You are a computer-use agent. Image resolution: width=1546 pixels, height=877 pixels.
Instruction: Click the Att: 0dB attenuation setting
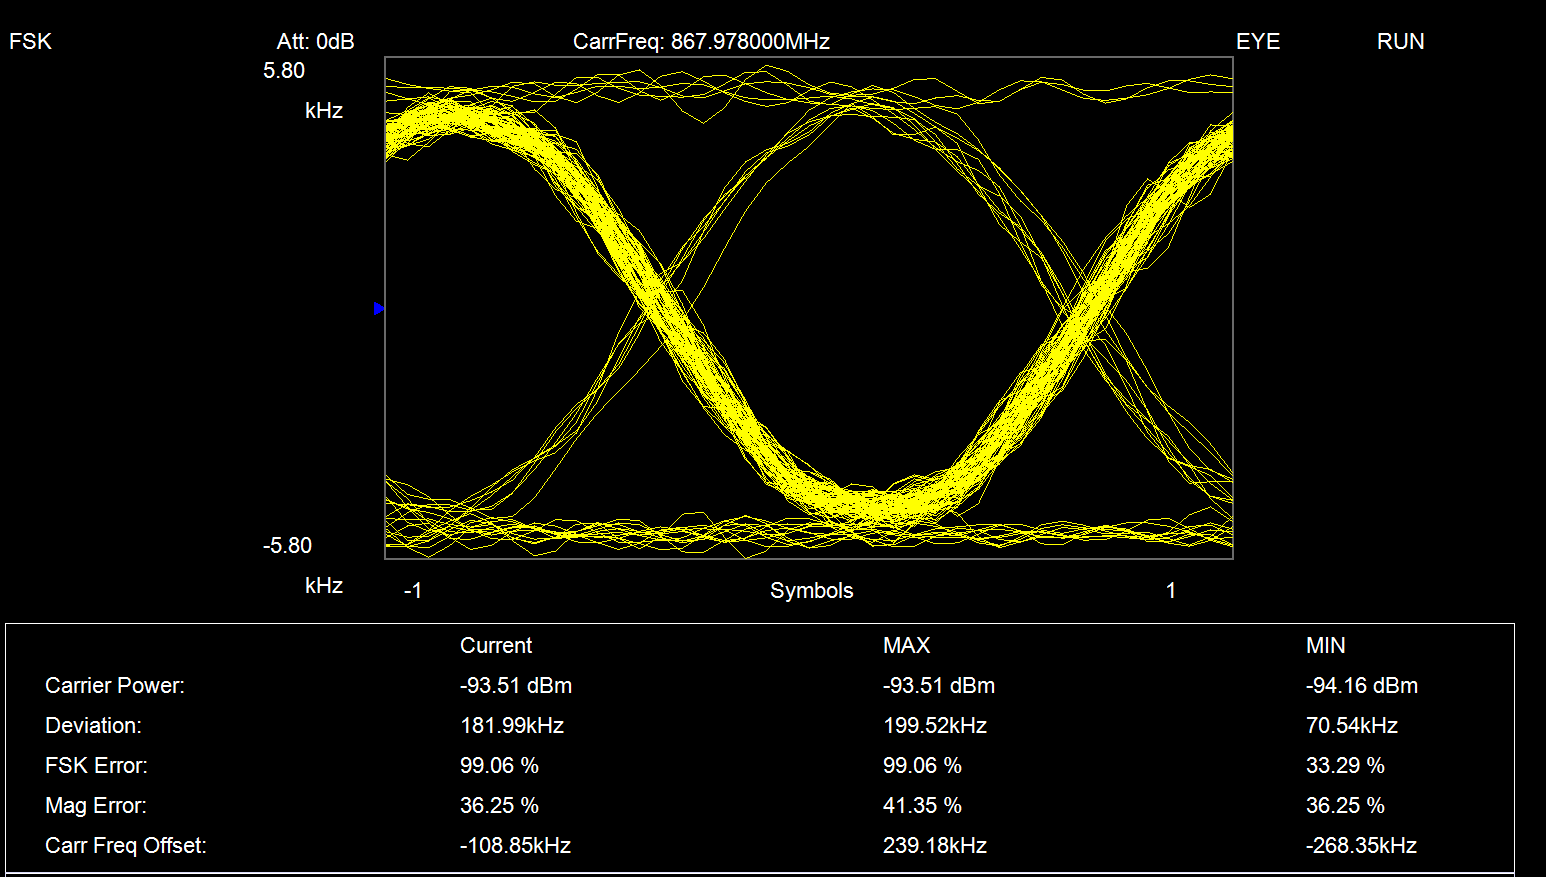(315, 42)
